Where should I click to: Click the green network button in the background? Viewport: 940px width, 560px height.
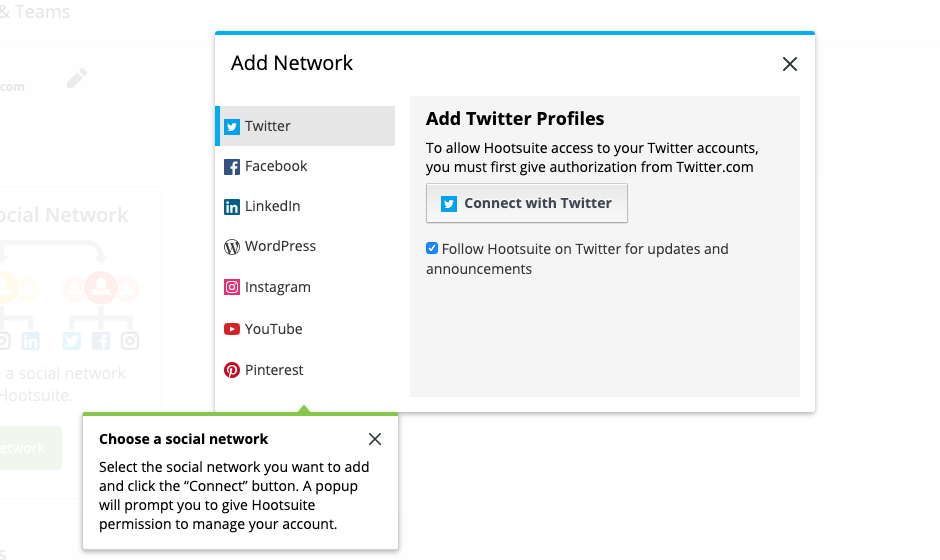click(x=30, y=448)
